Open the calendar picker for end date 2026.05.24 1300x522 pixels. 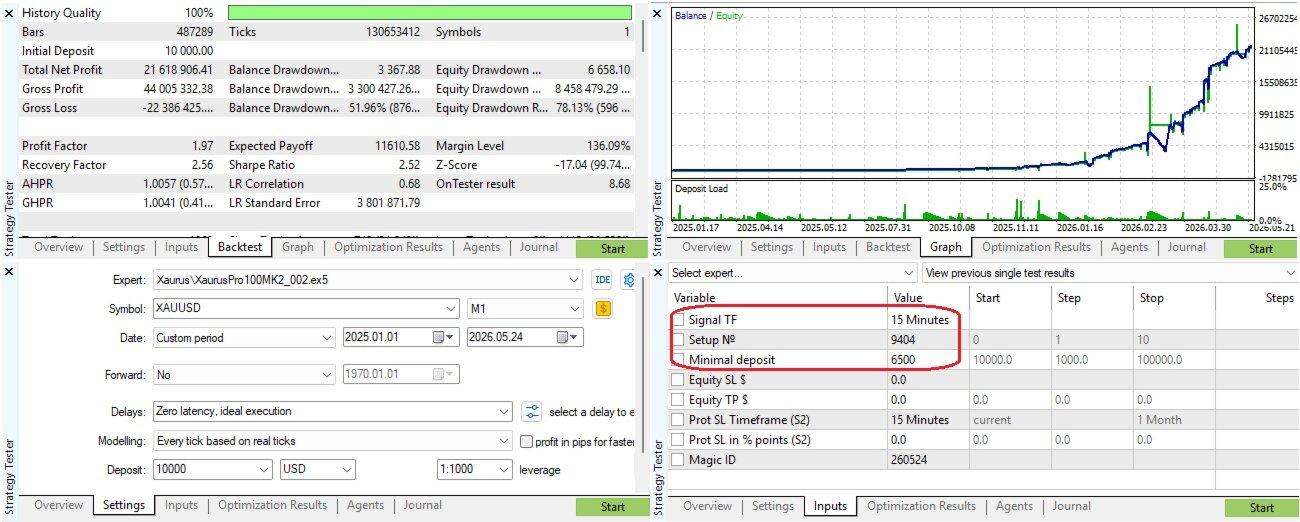566,338
